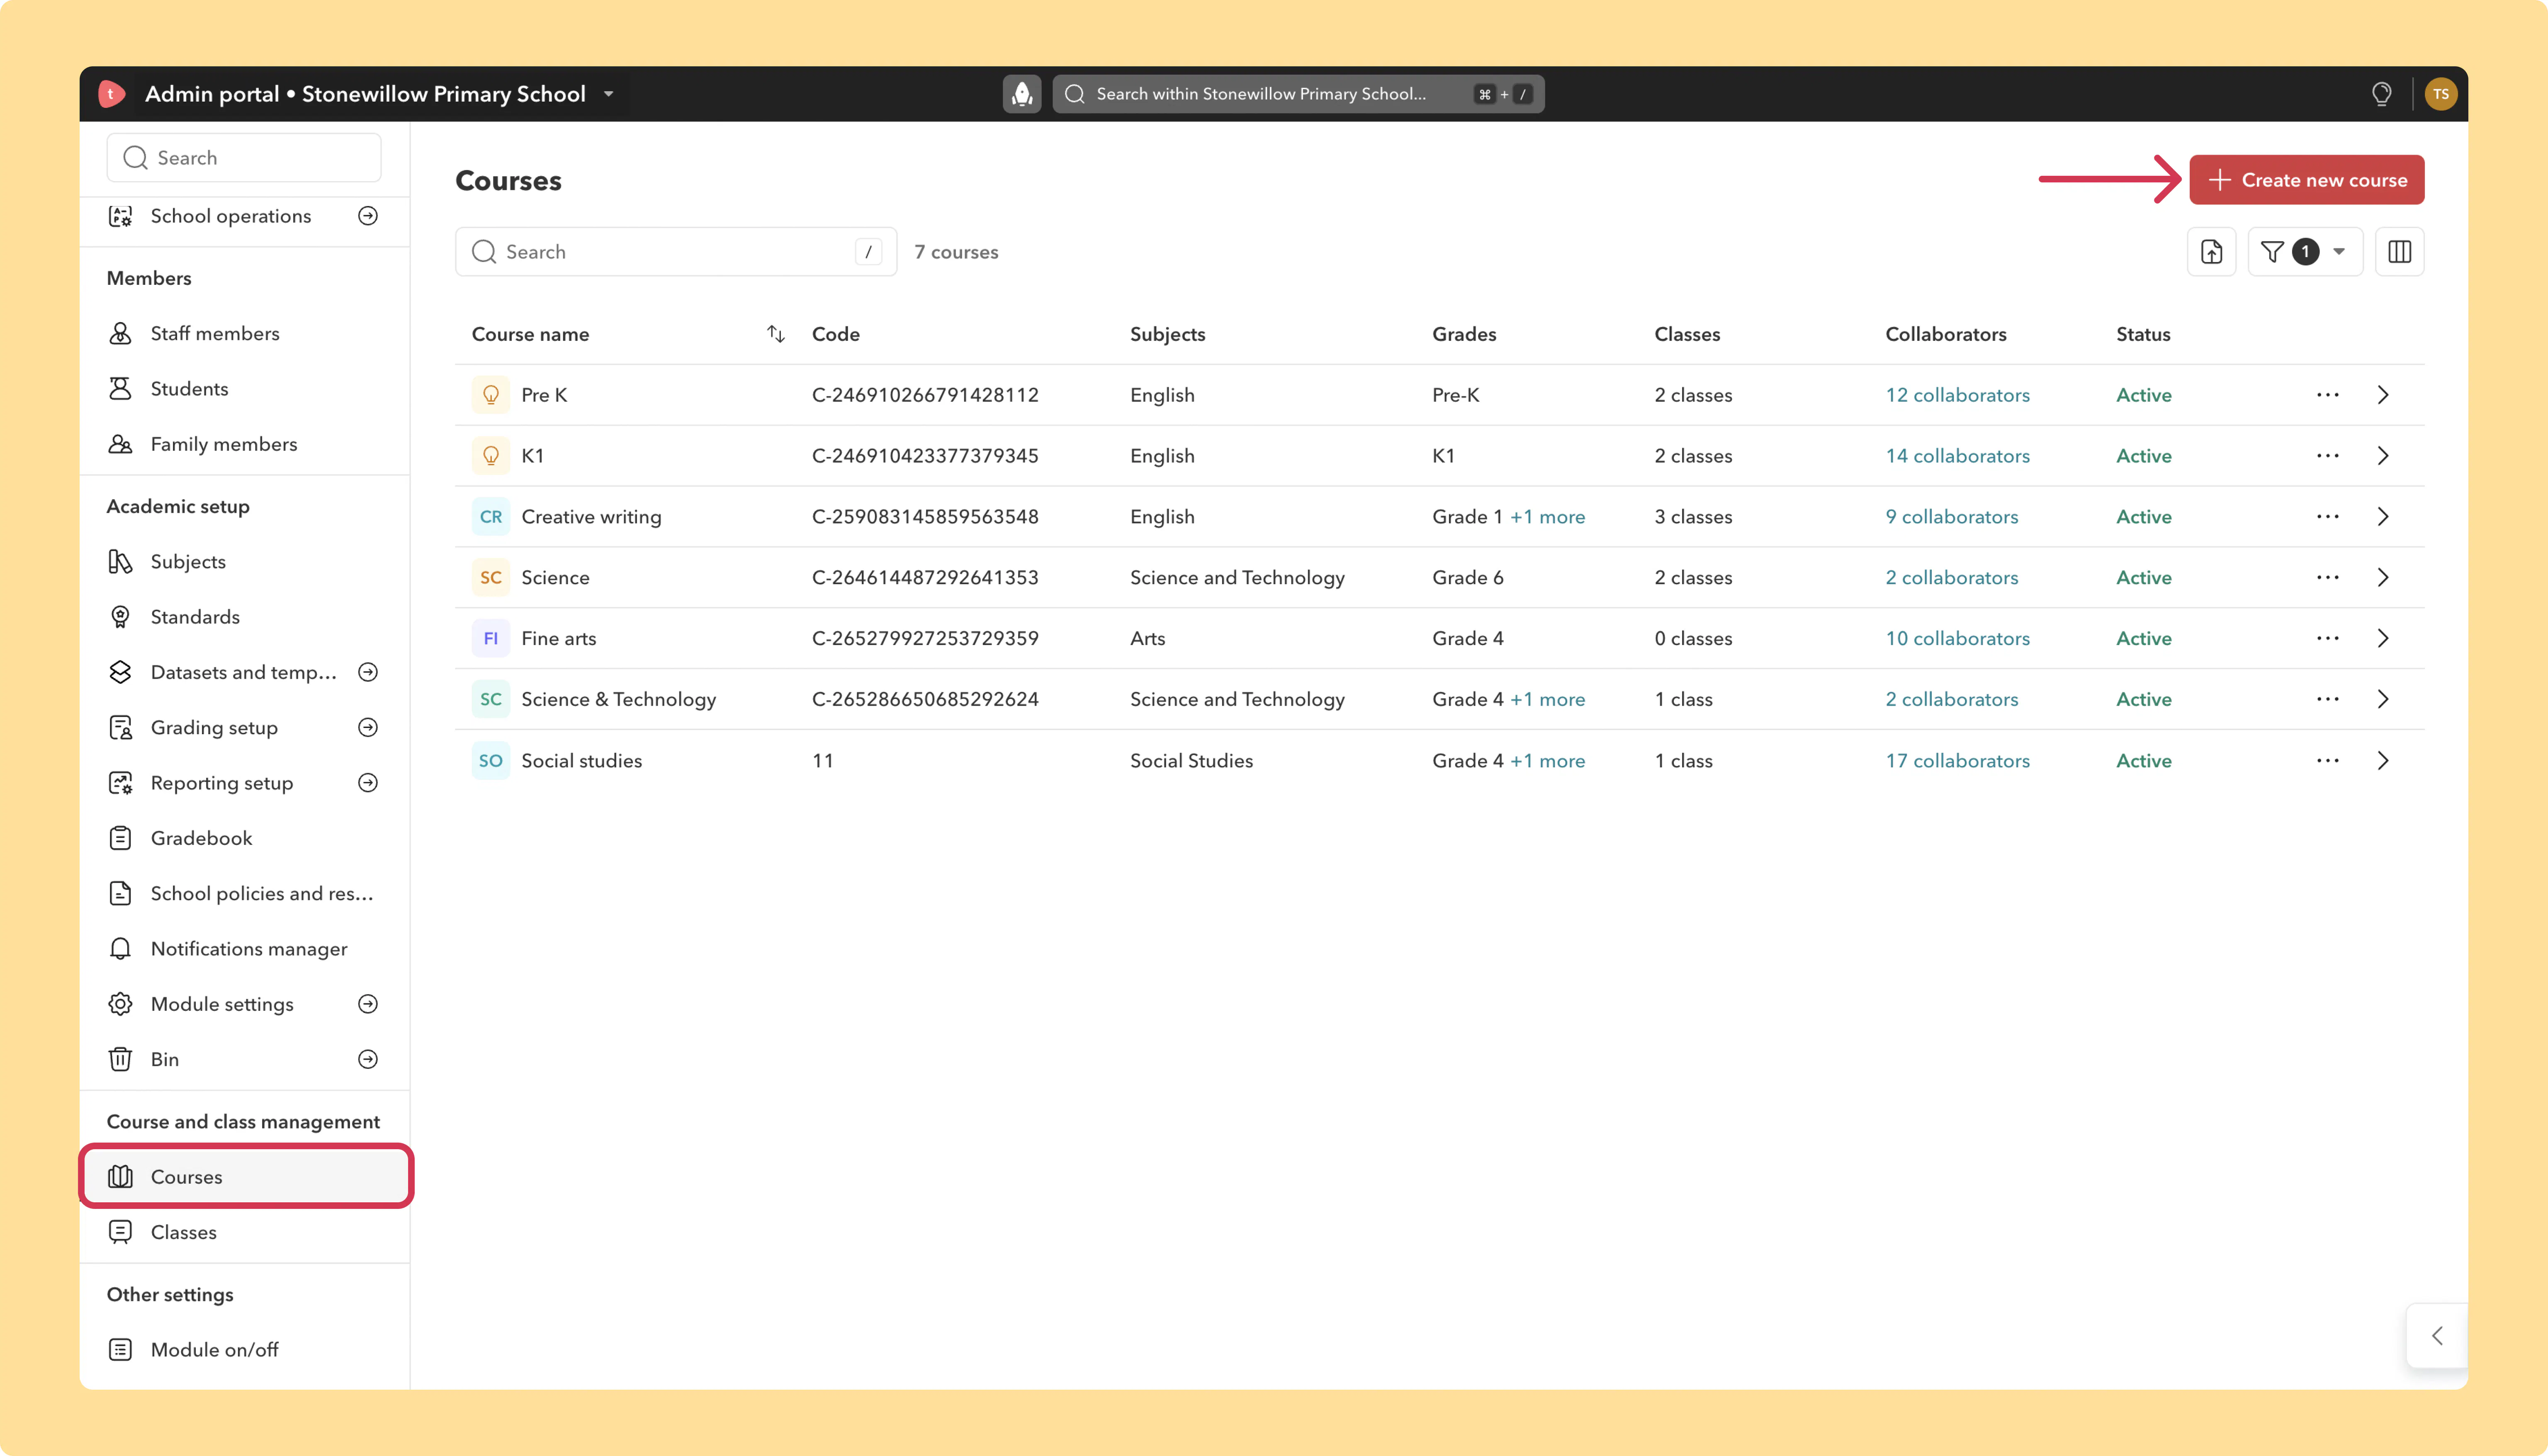The image size is (2548, 1456).
Task: Open Staff members in sidebar
Action: [x=244, y=334]
